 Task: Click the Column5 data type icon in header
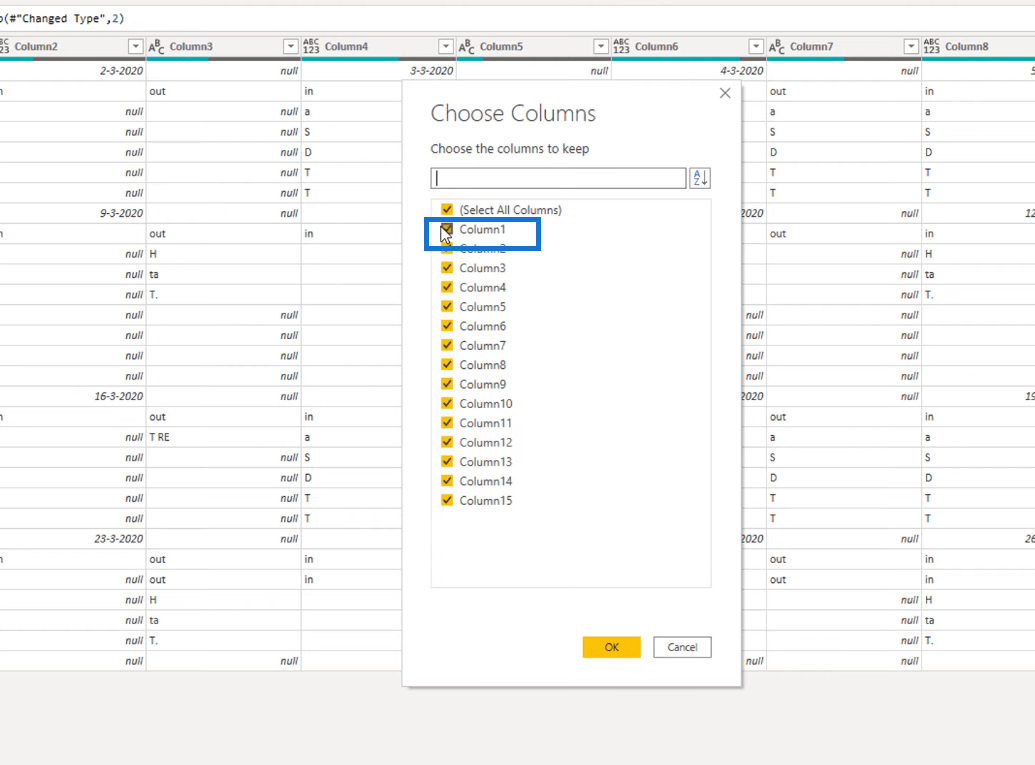(x=467, y=46)
